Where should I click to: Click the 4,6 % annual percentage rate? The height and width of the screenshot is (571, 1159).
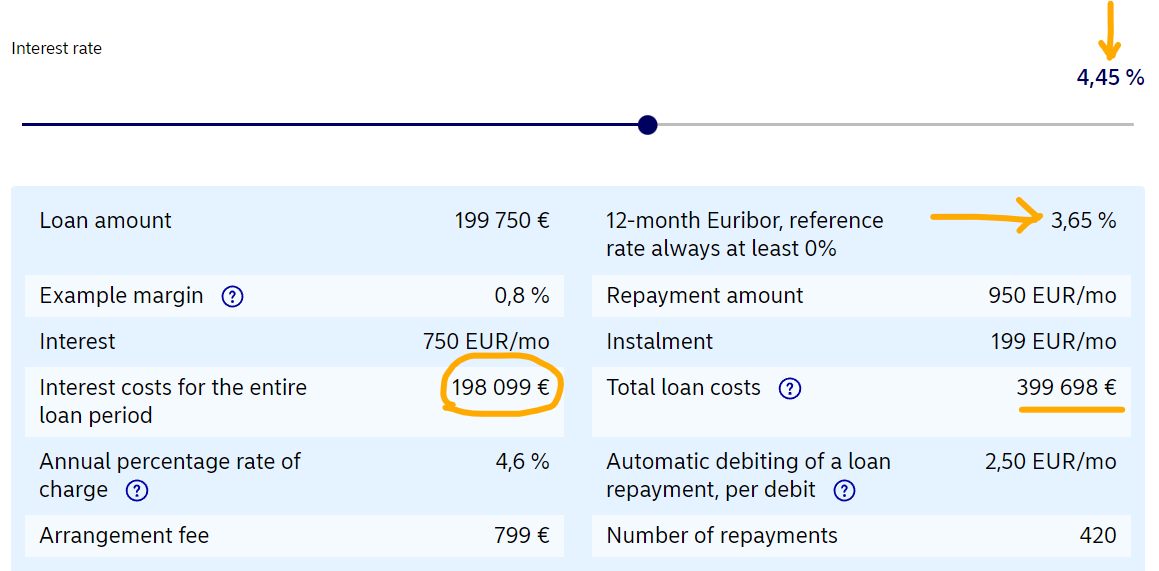click(x=522, y=461)
